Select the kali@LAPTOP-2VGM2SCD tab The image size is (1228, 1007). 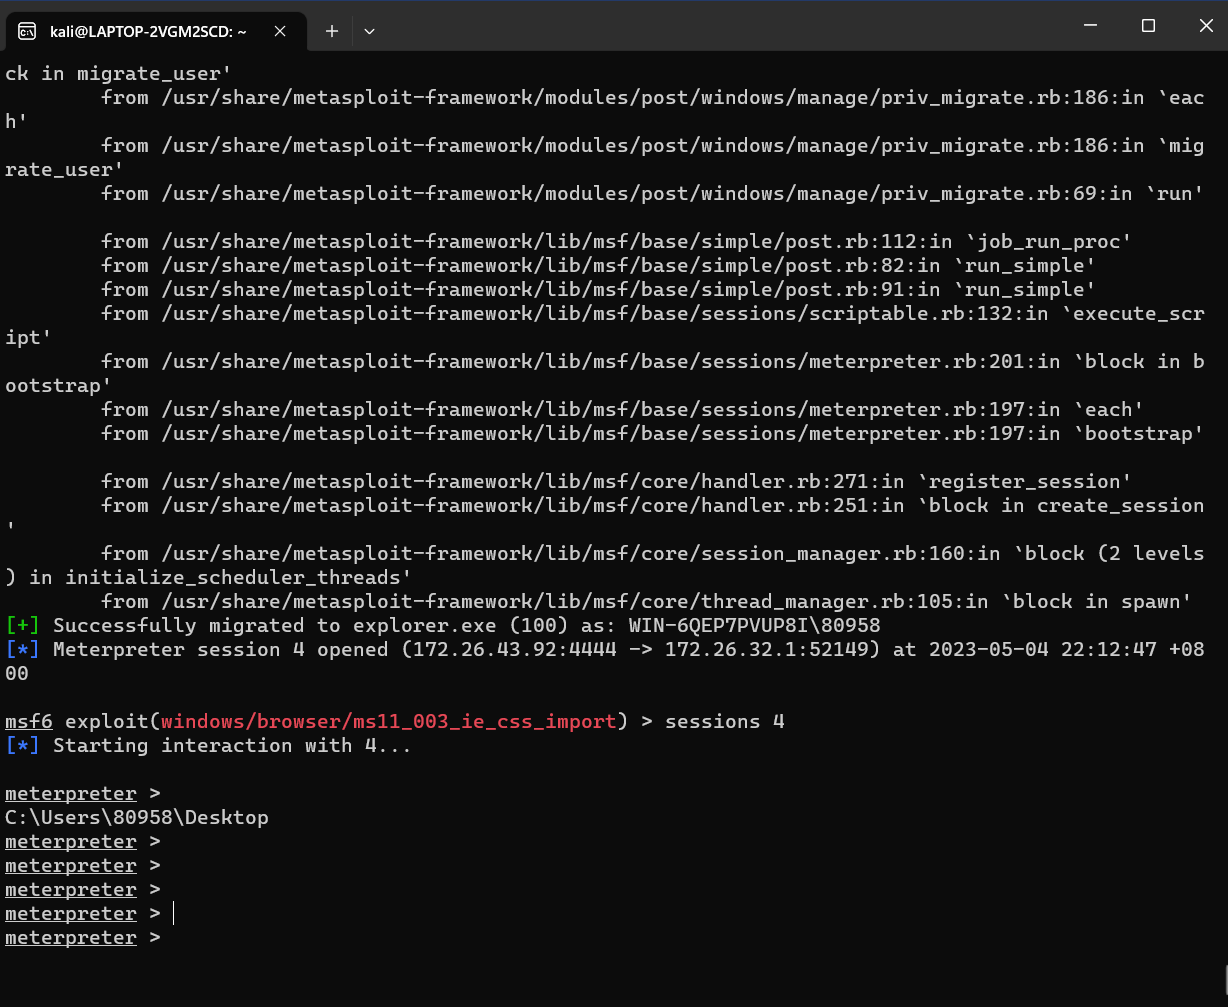pyautogui.click(x=156, y=31)
